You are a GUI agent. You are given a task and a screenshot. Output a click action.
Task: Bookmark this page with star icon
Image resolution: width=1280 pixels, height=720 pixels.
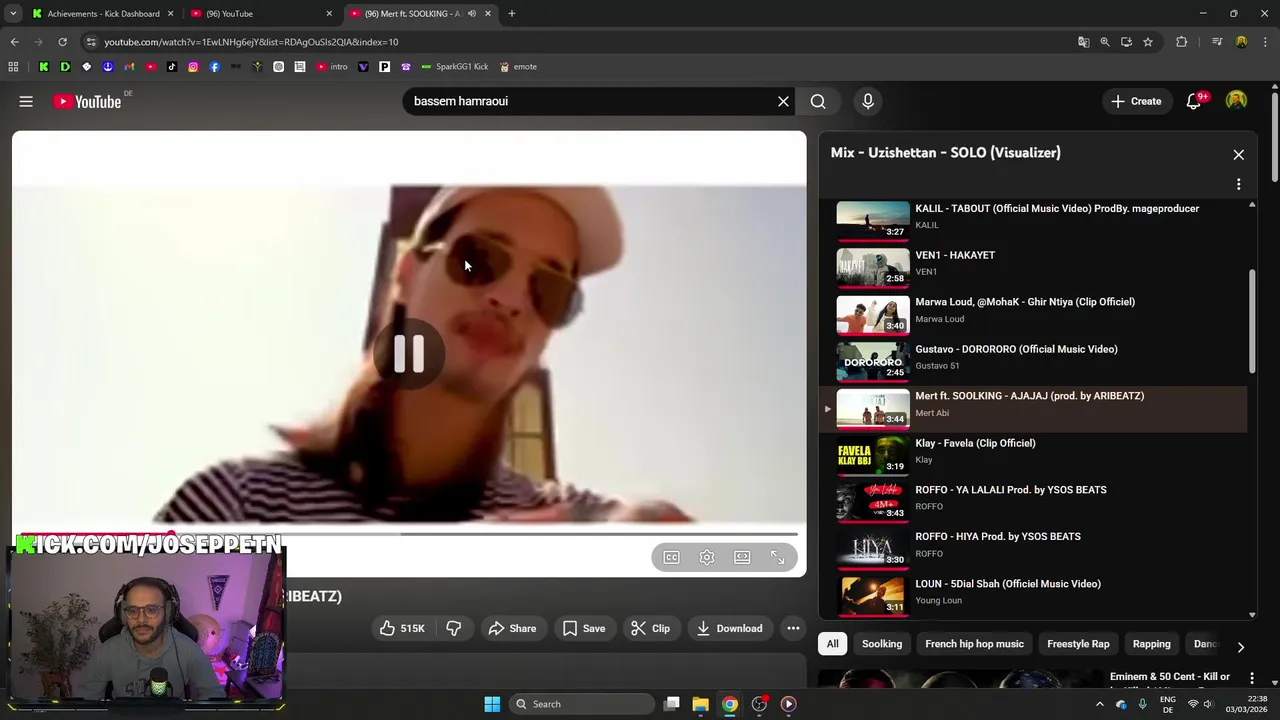(x=1148, y=42)
